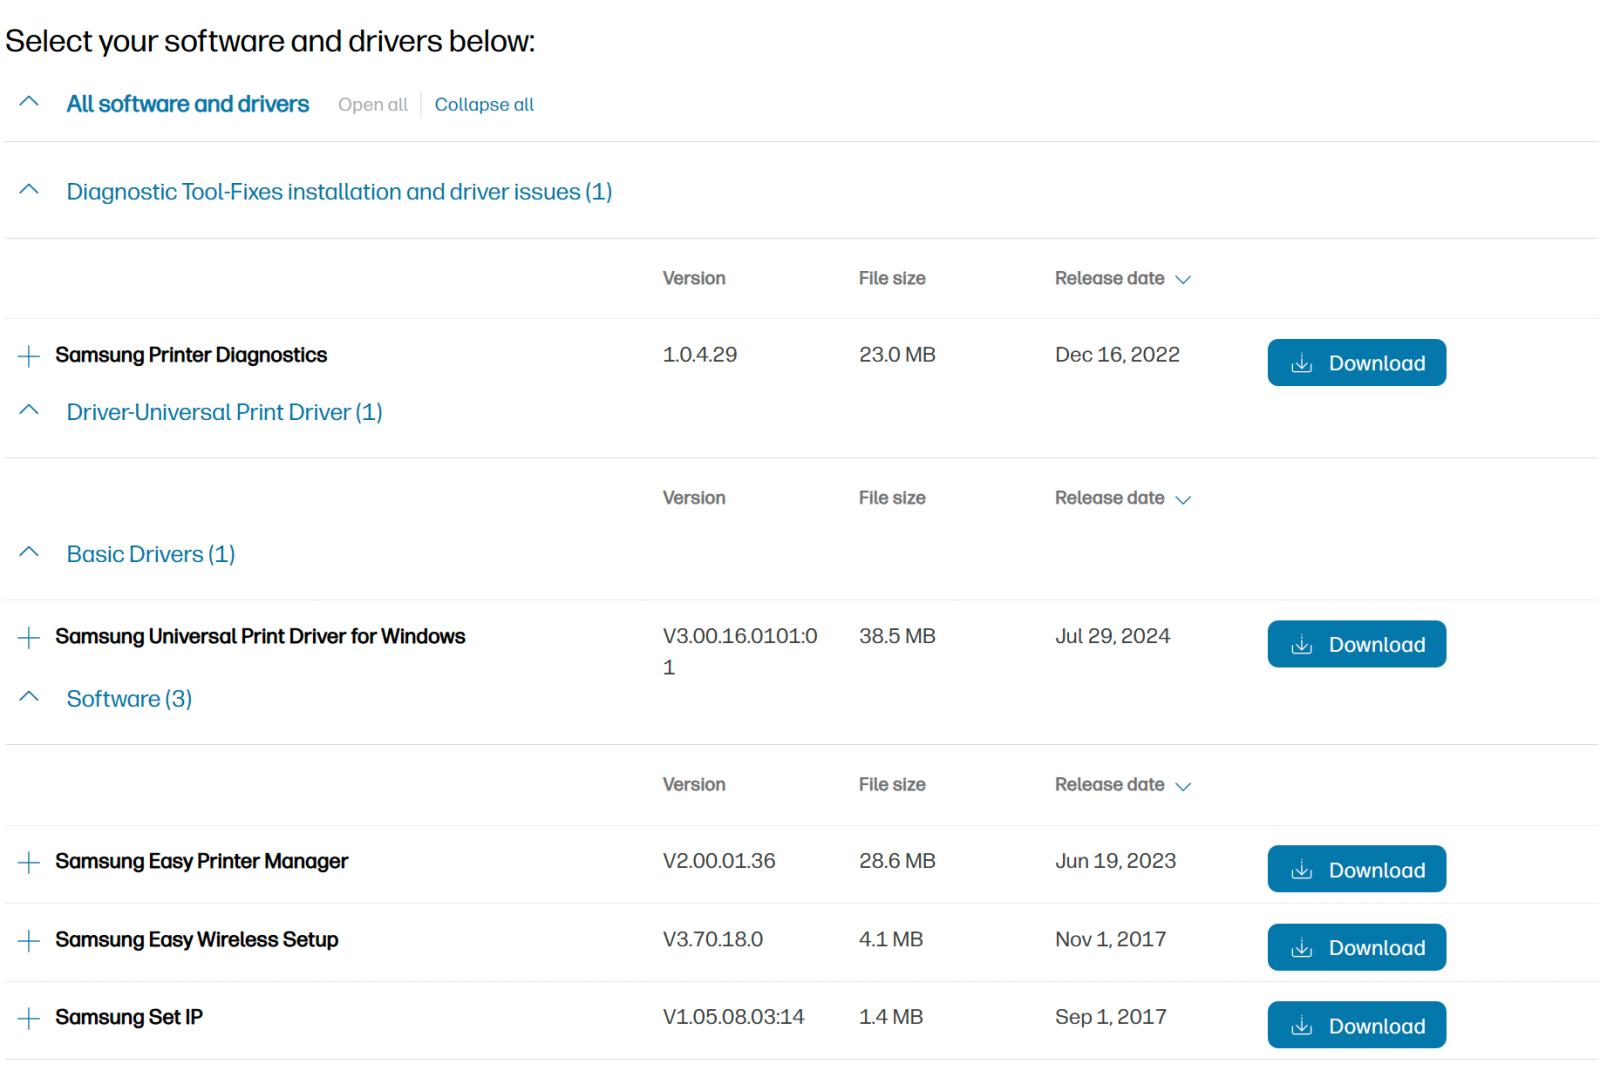Click the 4.1 MB file size value
Viewport: 1600px width, 1084px height.
[x=891, y=939]
